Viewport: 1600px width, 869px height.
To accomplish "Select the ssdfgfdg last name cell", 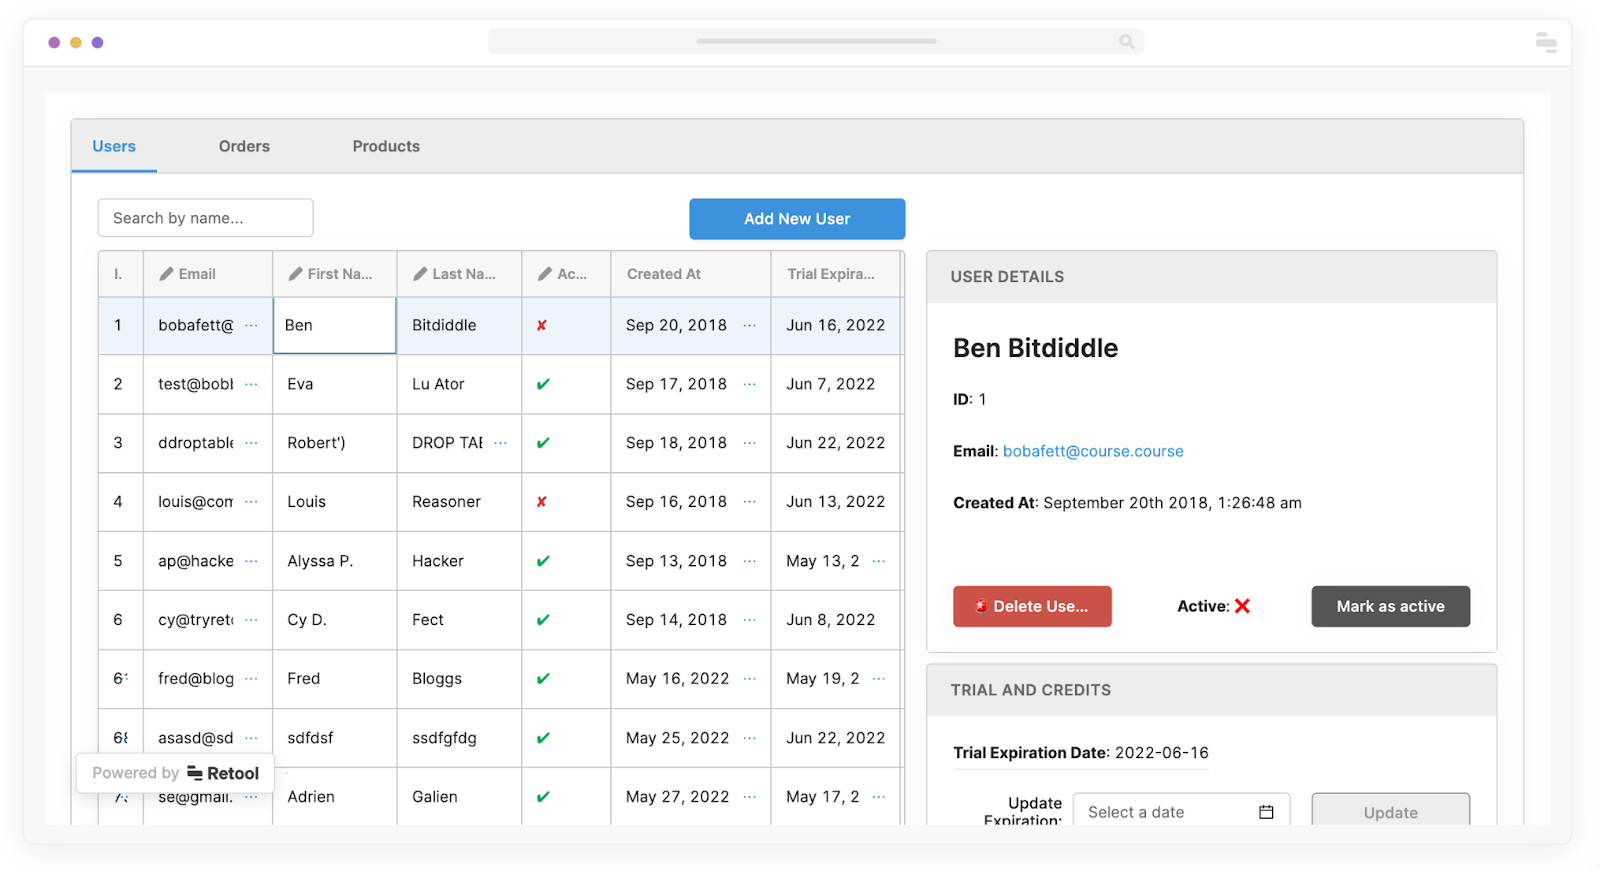I will coord(459,738).
